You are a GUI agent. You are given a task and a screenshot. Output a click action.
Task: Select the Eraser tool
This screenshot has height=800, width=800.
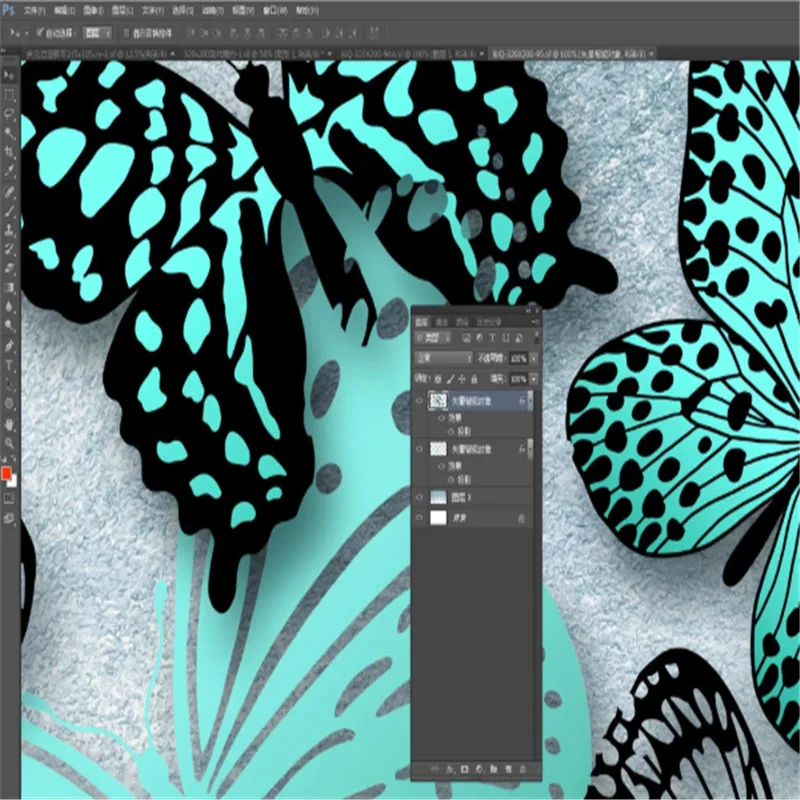click(x=9, y=268)
